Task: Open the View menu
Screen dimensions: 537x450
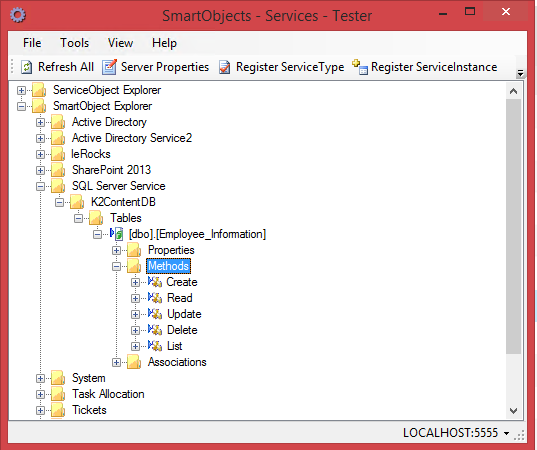Action: 120,43
